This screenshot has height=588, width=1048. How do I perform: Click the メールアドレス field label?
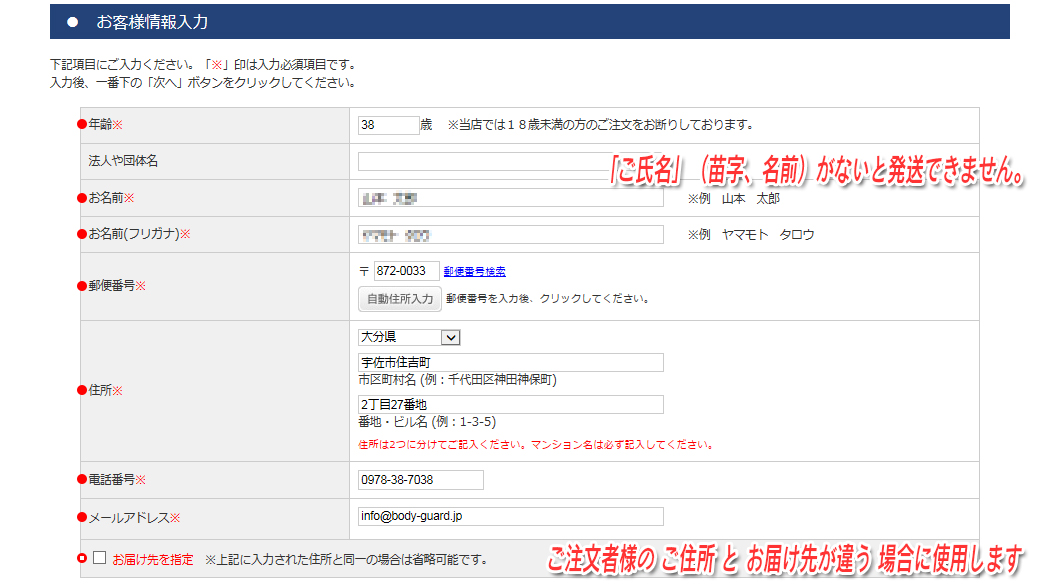134,518
